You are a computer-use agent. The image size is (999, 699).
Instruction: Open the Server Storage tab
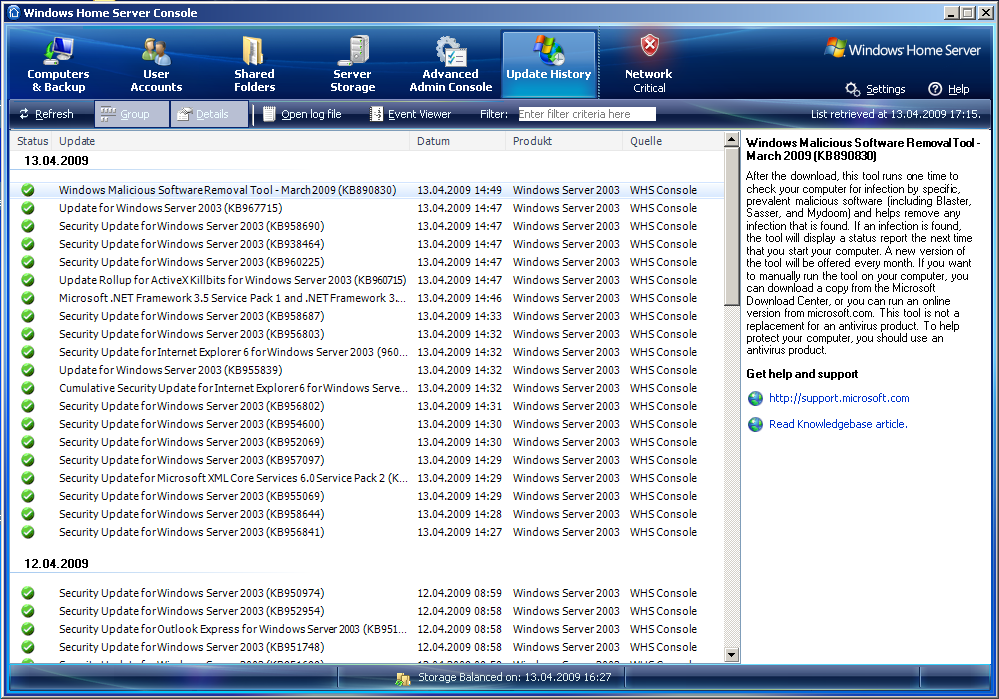pos(352,65)
